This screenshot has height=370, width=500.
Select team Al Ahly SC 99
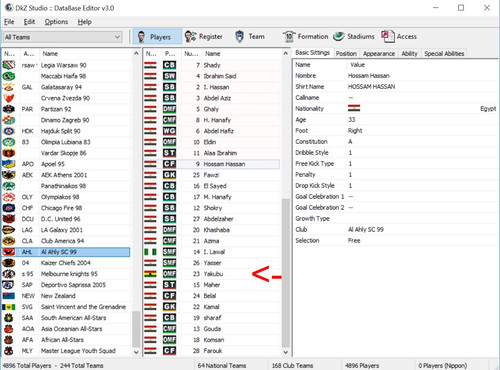coord(66,252)
